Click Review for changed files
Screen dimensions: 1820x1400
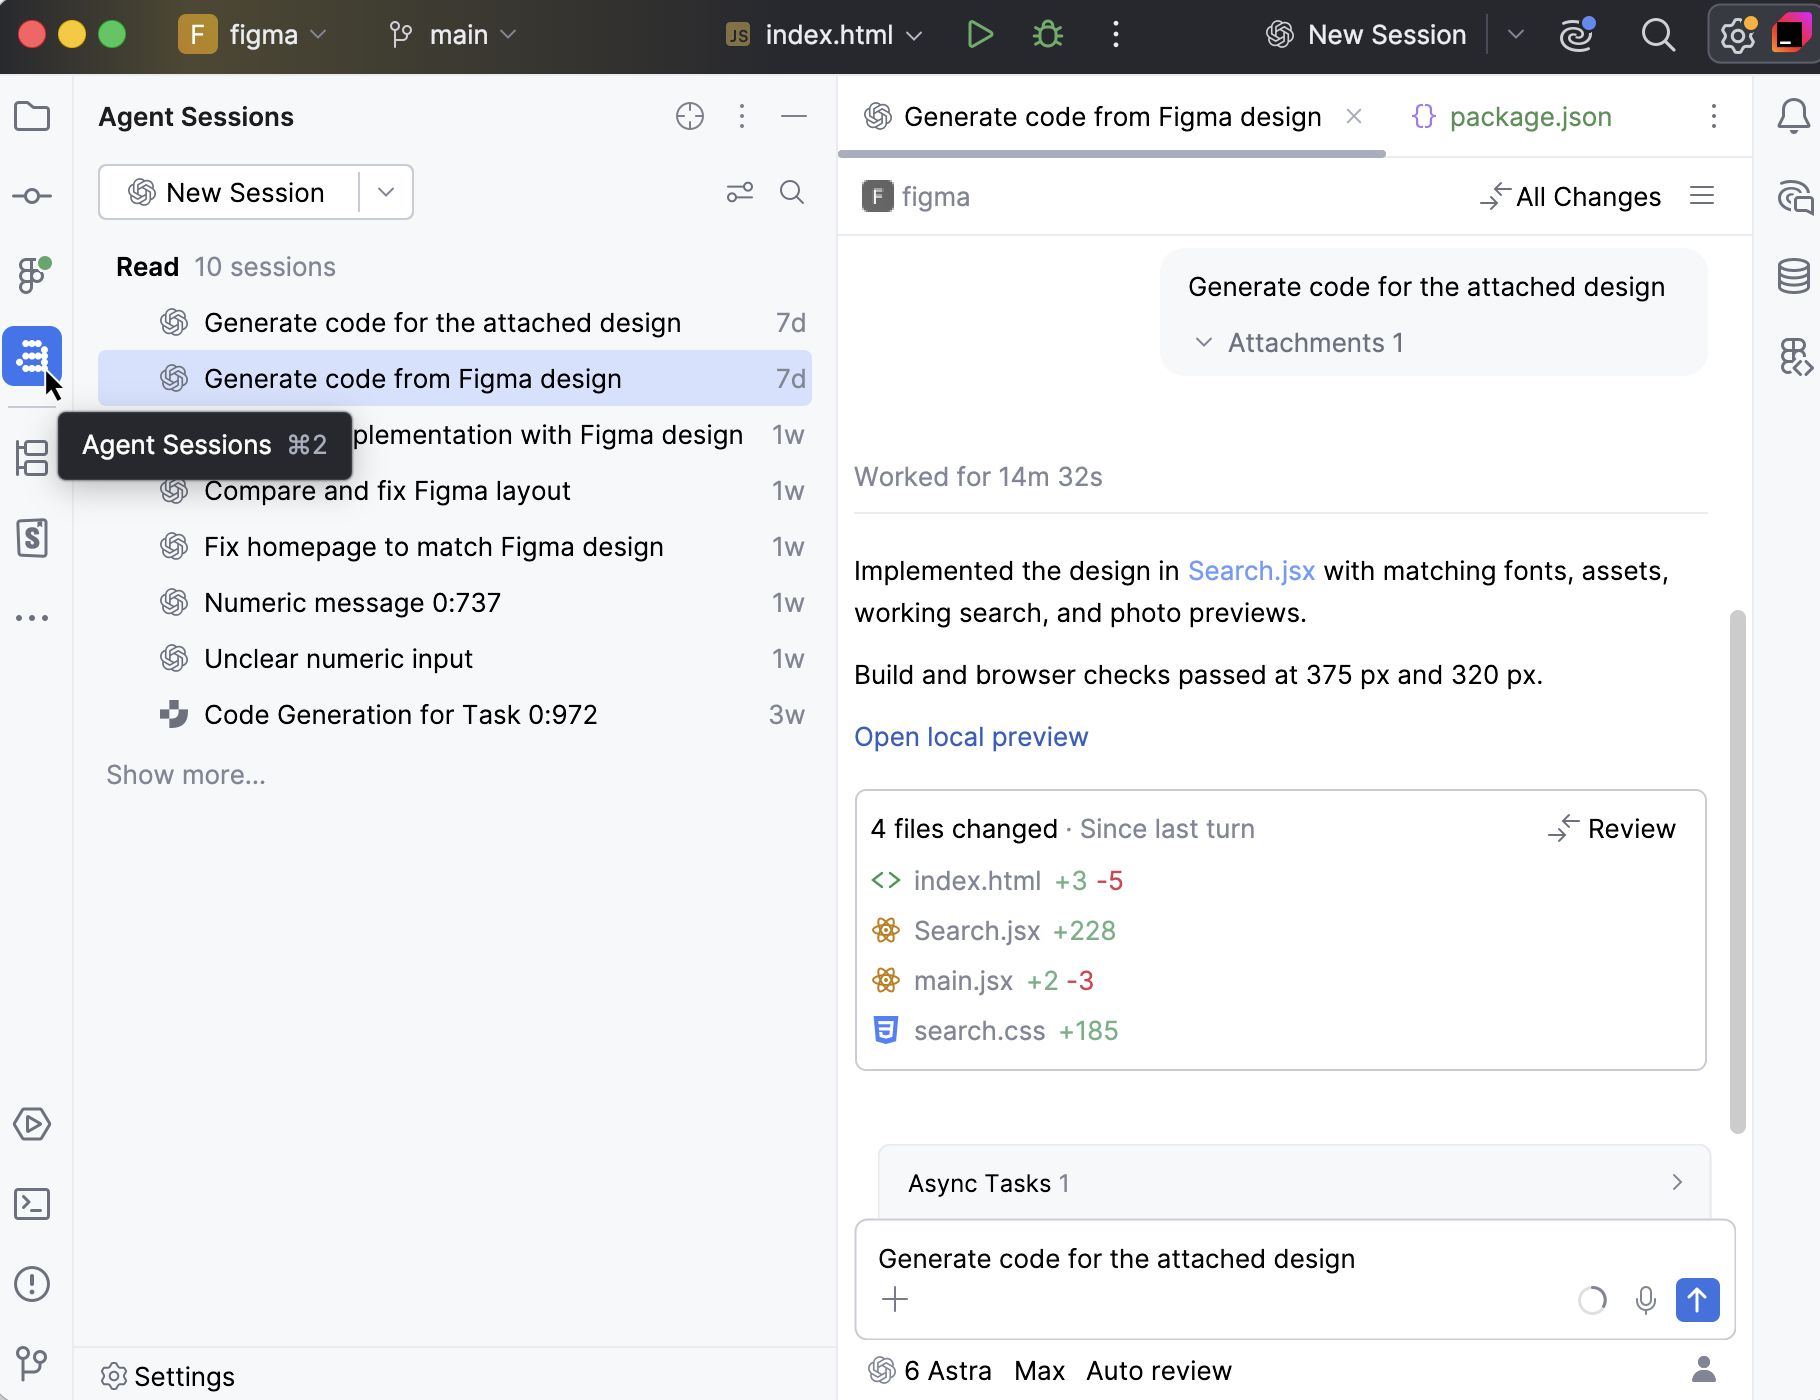coord(1612,829)
